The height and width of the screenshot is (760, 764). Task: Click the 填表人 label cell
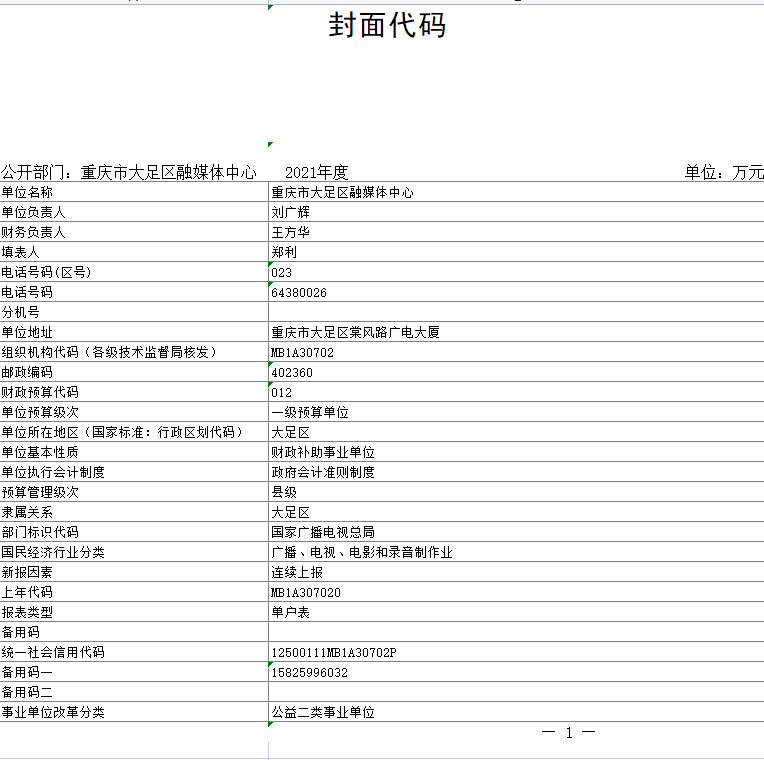tap(134, 252)
